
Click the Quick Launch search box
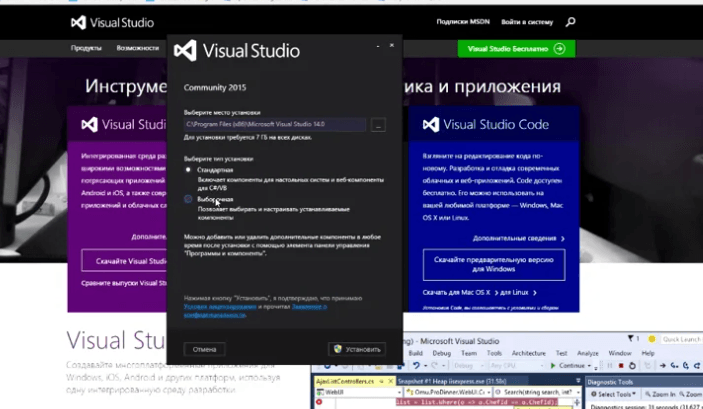pyautogui.click(x=681, y=339)
